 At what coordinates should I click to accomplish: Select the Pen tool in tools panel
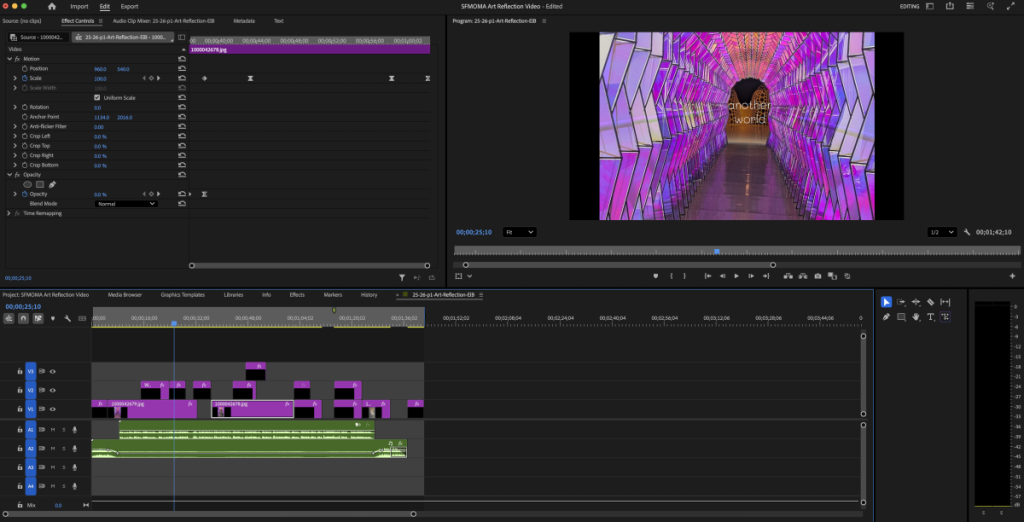click(886, 317)
